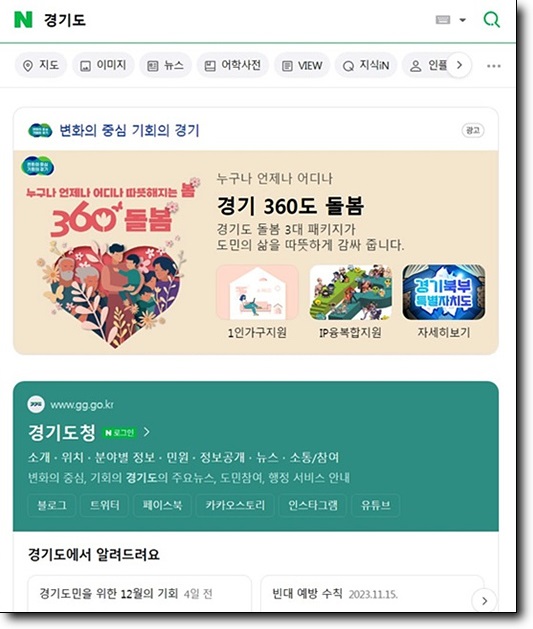Screen dimensions: 533x629
Task: Open the 경기북부 특별자치도 자세히보기 image
Action: tap(444, 292)
